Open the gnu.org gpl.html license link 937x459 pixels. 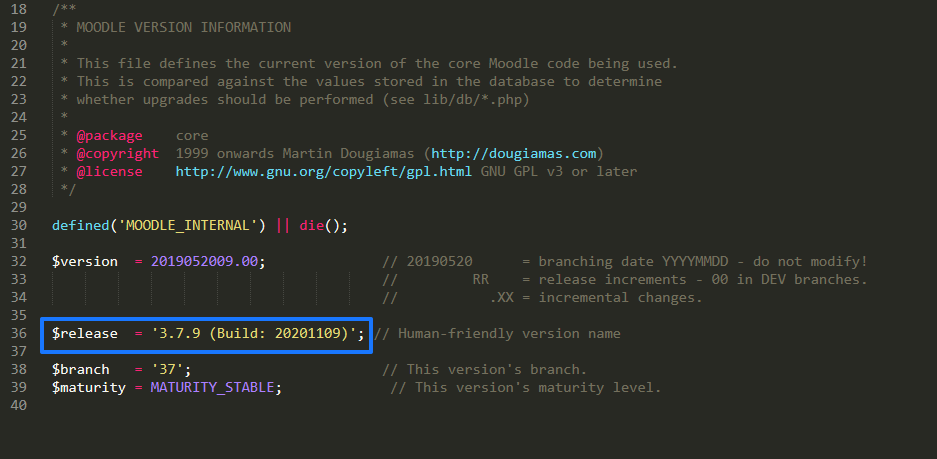pos(324,172)
